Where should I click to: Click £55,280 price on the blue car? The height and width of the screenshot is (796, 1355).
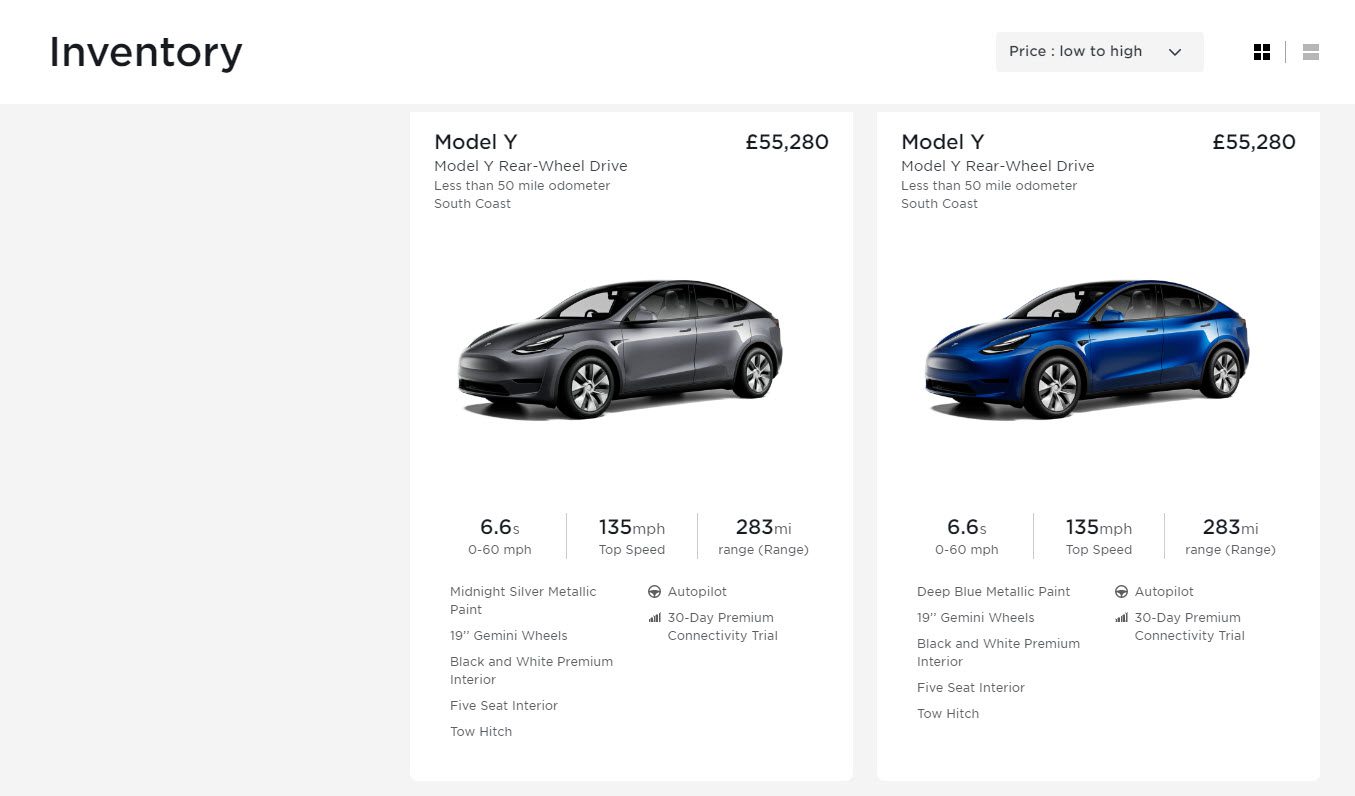click(x=1254, y=142)
